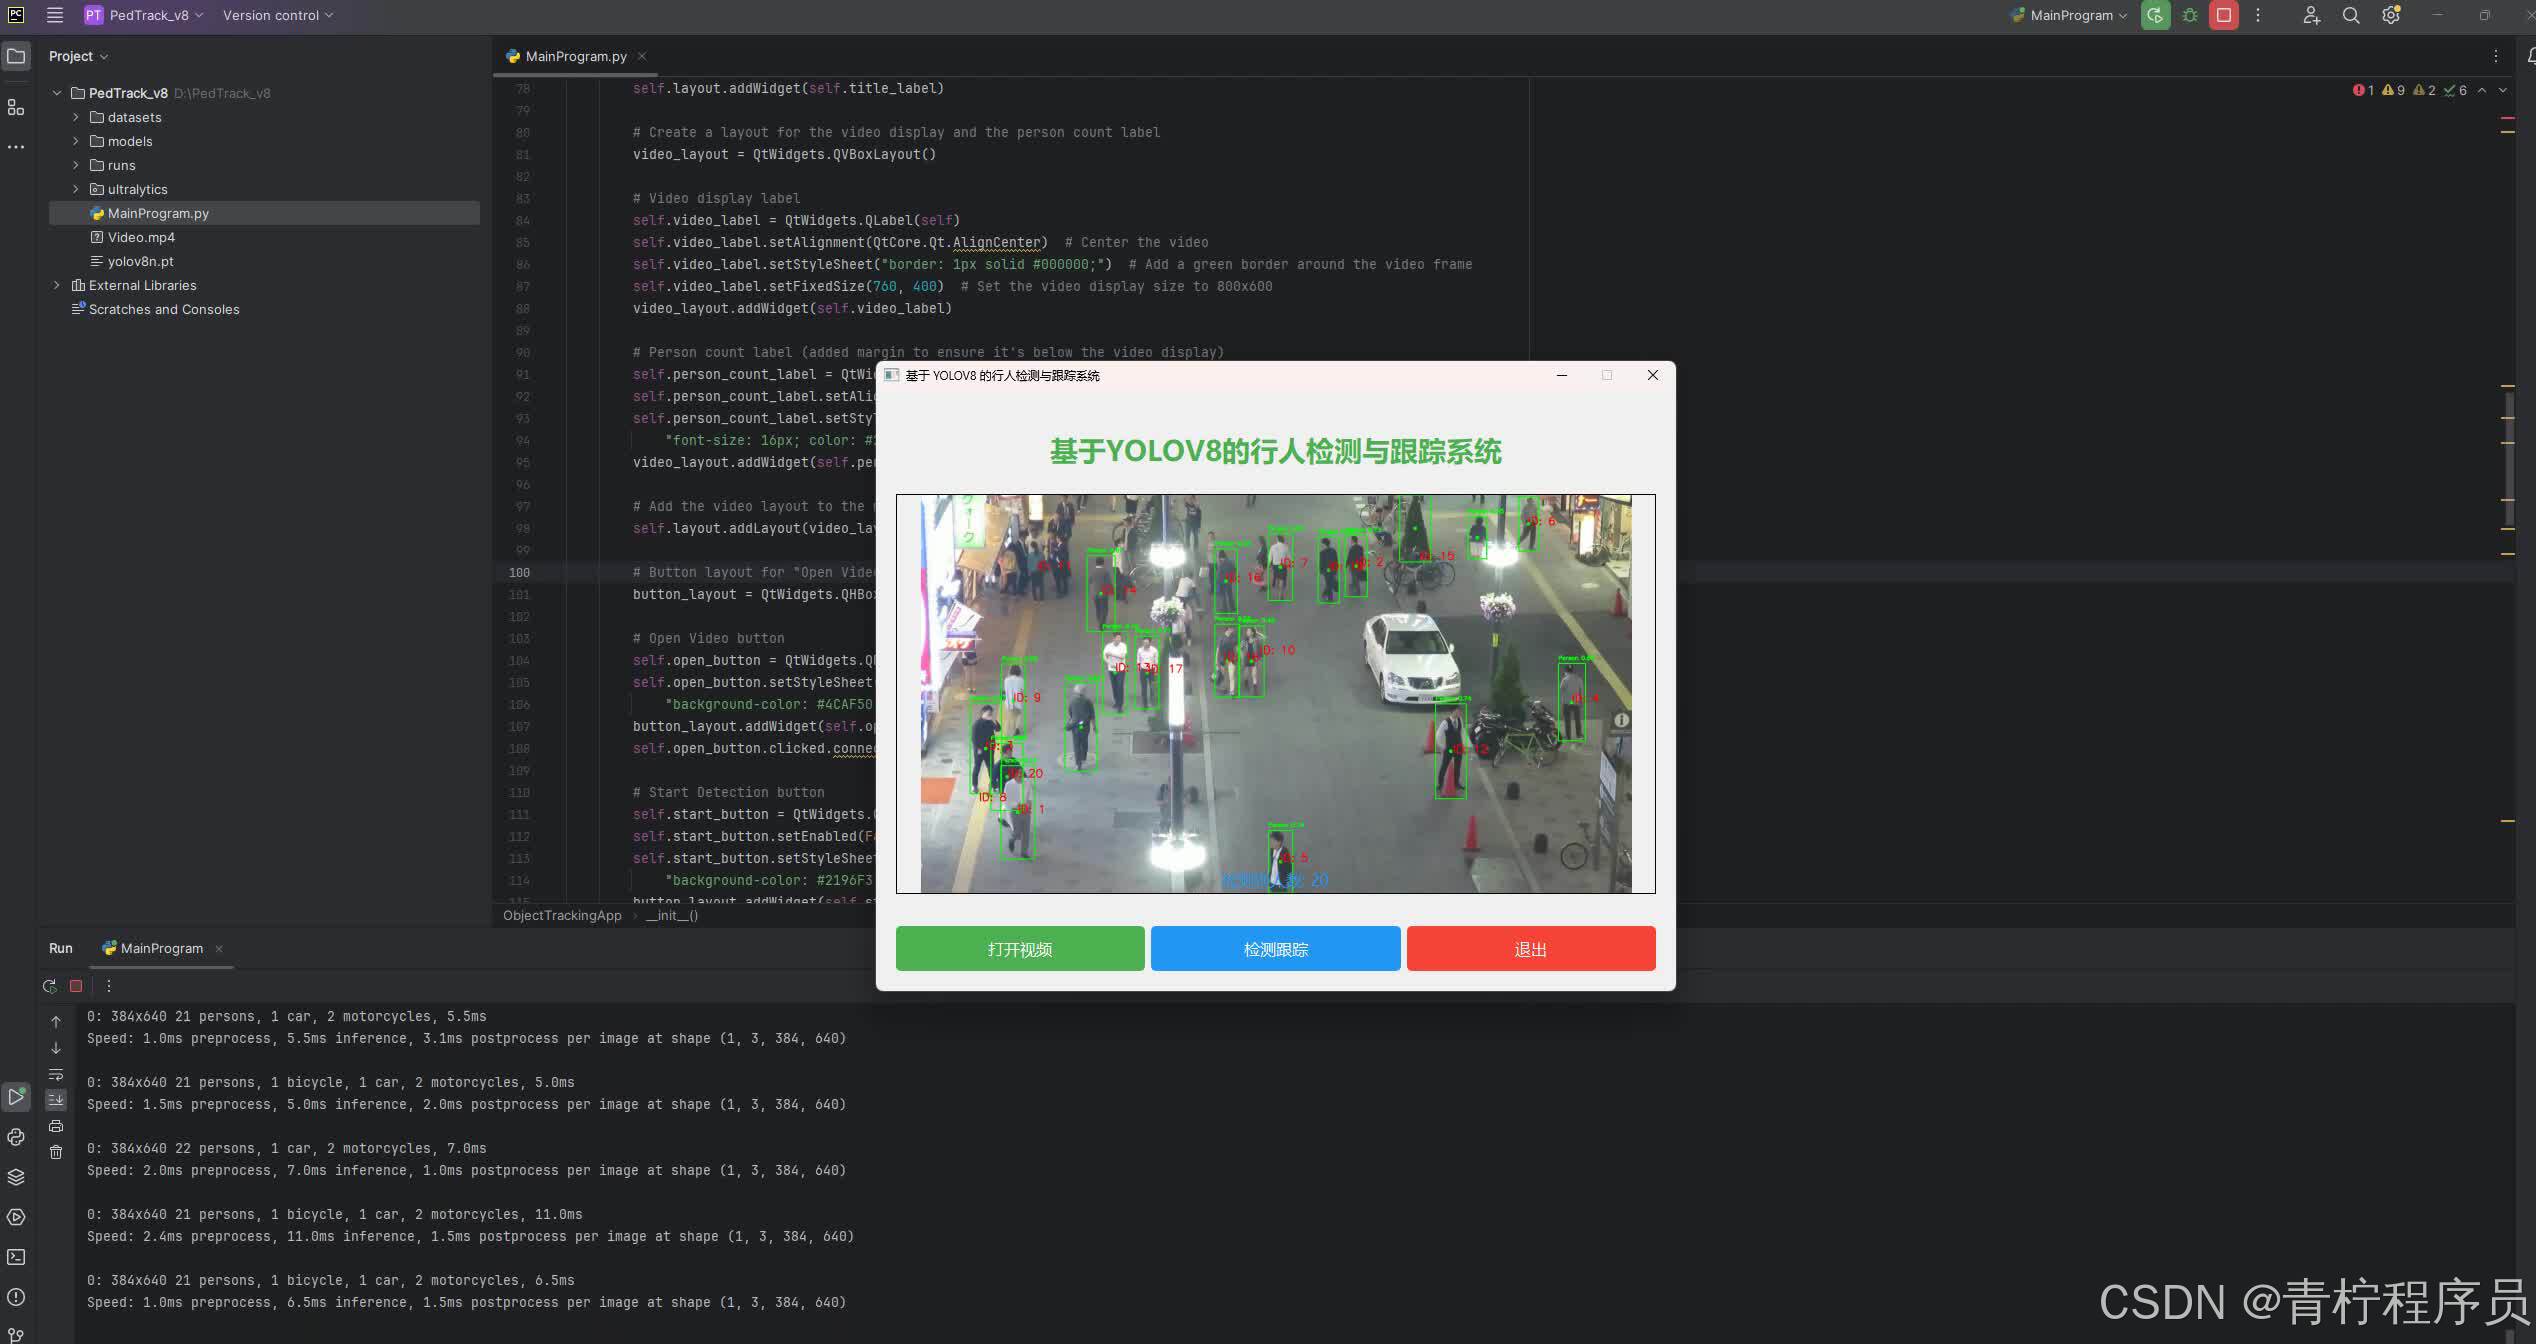This screenshot has height=1344, width=2536.
Task: Jump up the stack trace arrow
Action: click(56, 1021)
